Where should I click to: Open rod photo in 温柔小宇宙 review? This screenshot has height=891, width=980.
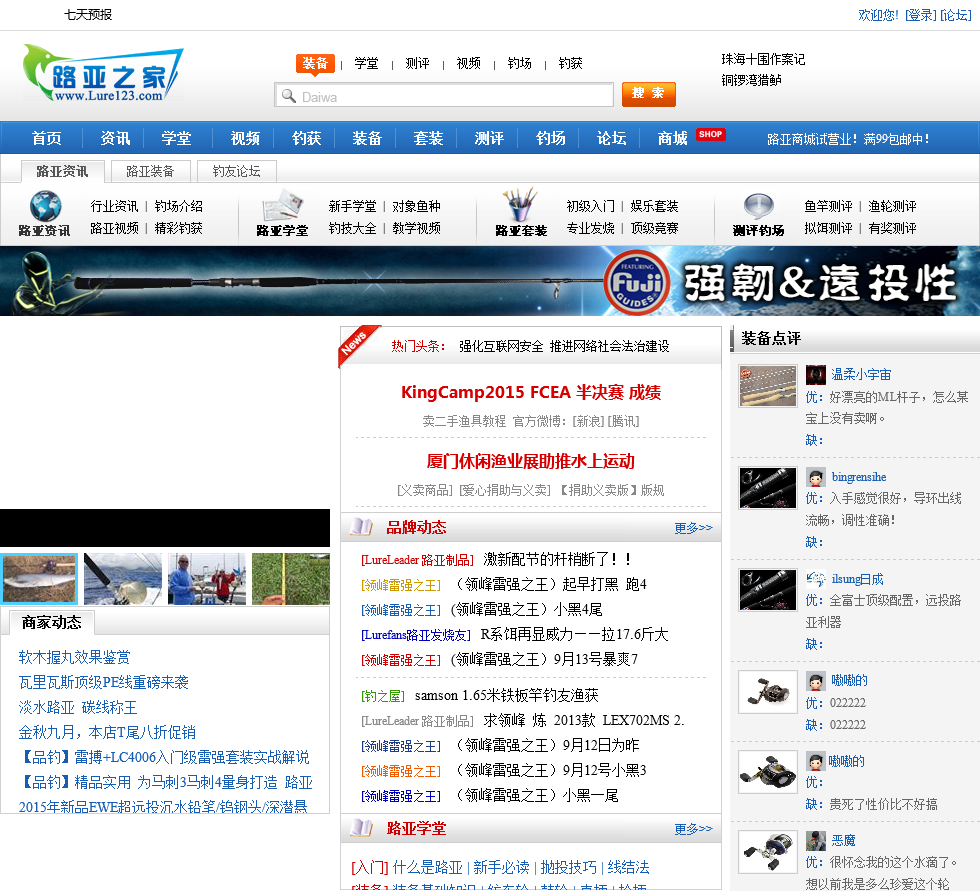pyautogui.click(x=768, y=386)
